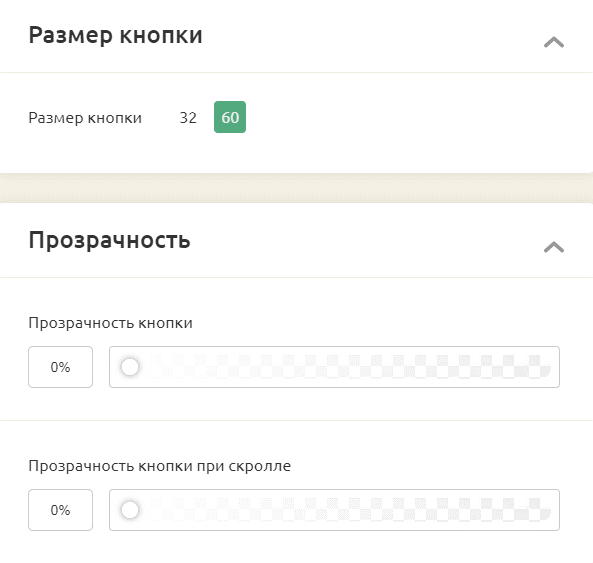Click the "Прозрачность кнопки при скролле" label
This screenshot has height=563, width=593.
[160, 466]
